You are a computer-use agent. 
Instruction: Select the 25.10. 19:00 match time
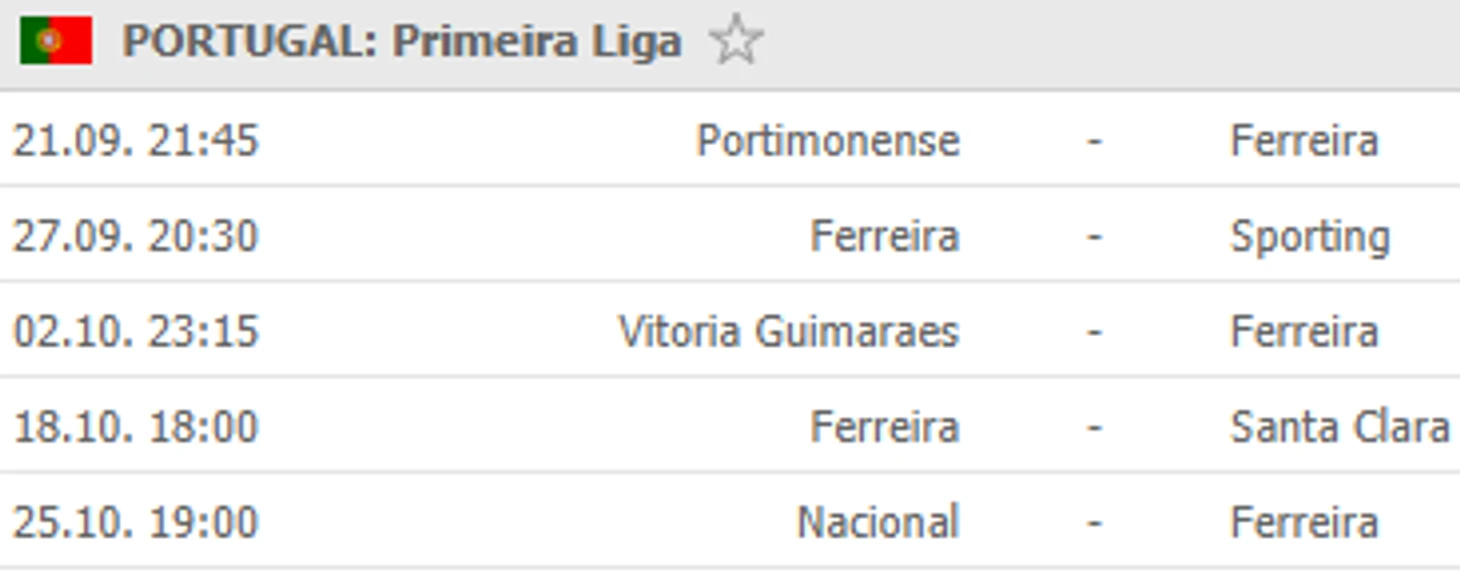(136, 522)
